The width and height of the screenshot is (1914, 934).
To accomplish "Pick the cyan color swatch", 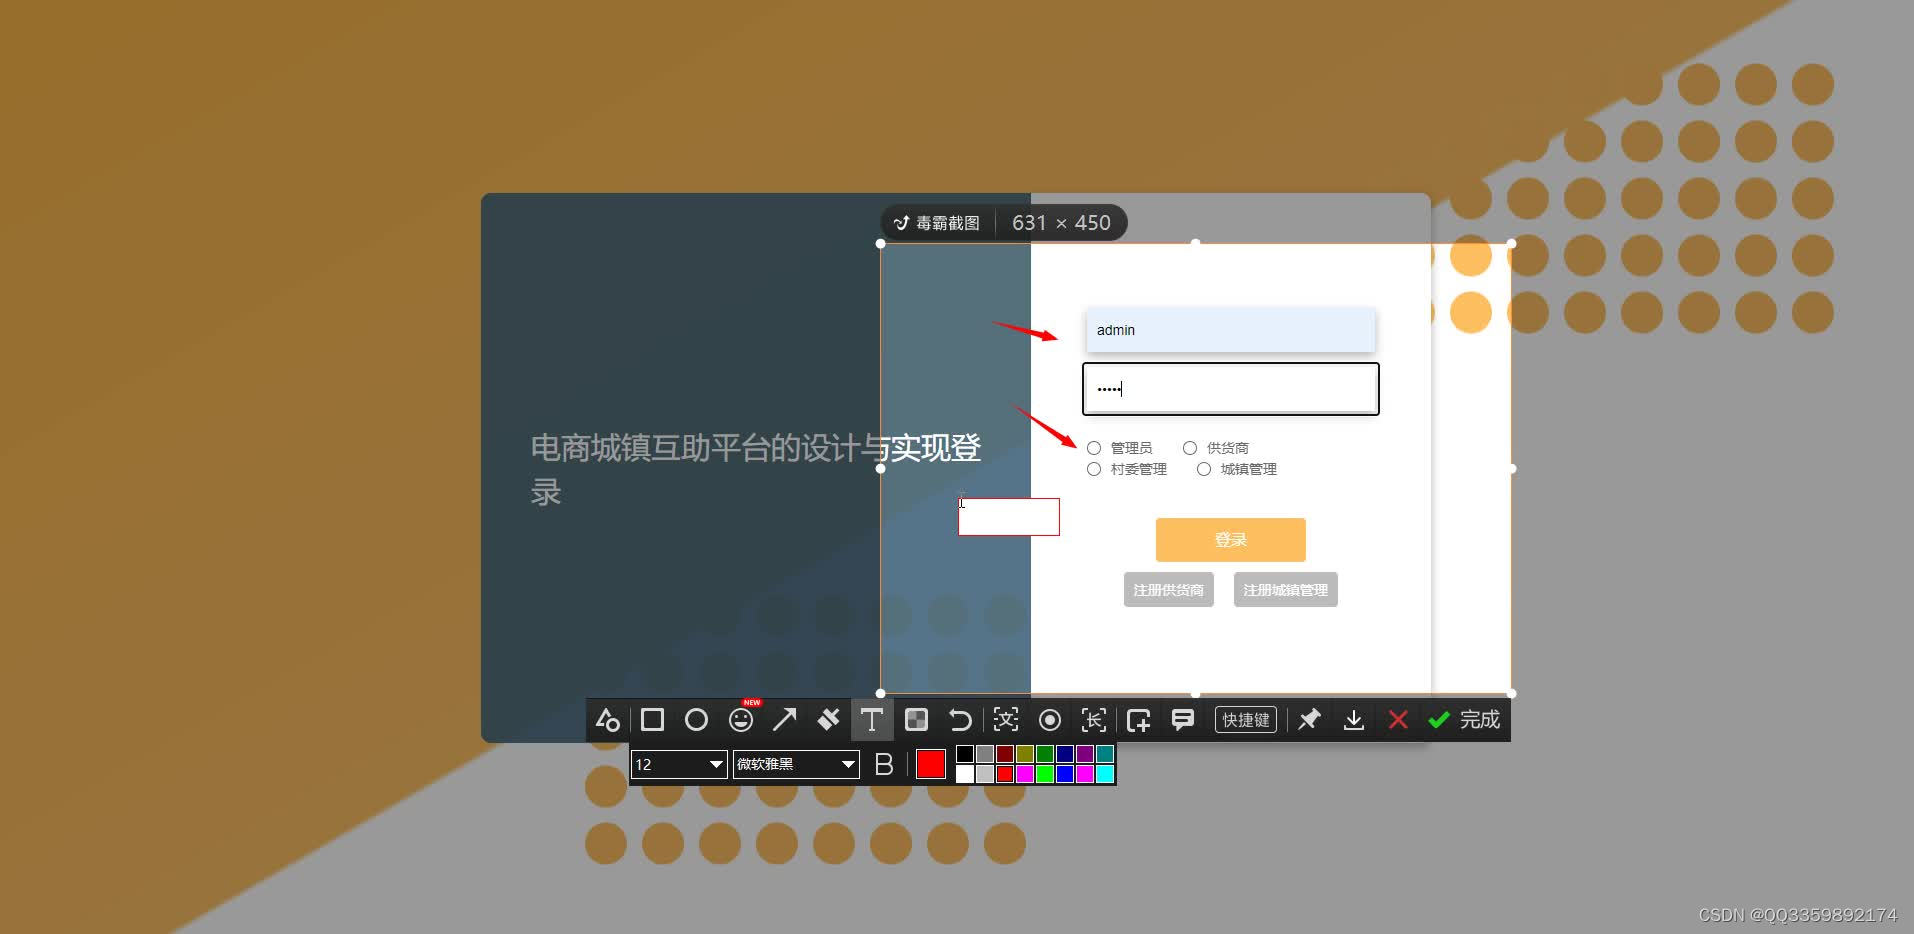I will [x=1105, y=774].
